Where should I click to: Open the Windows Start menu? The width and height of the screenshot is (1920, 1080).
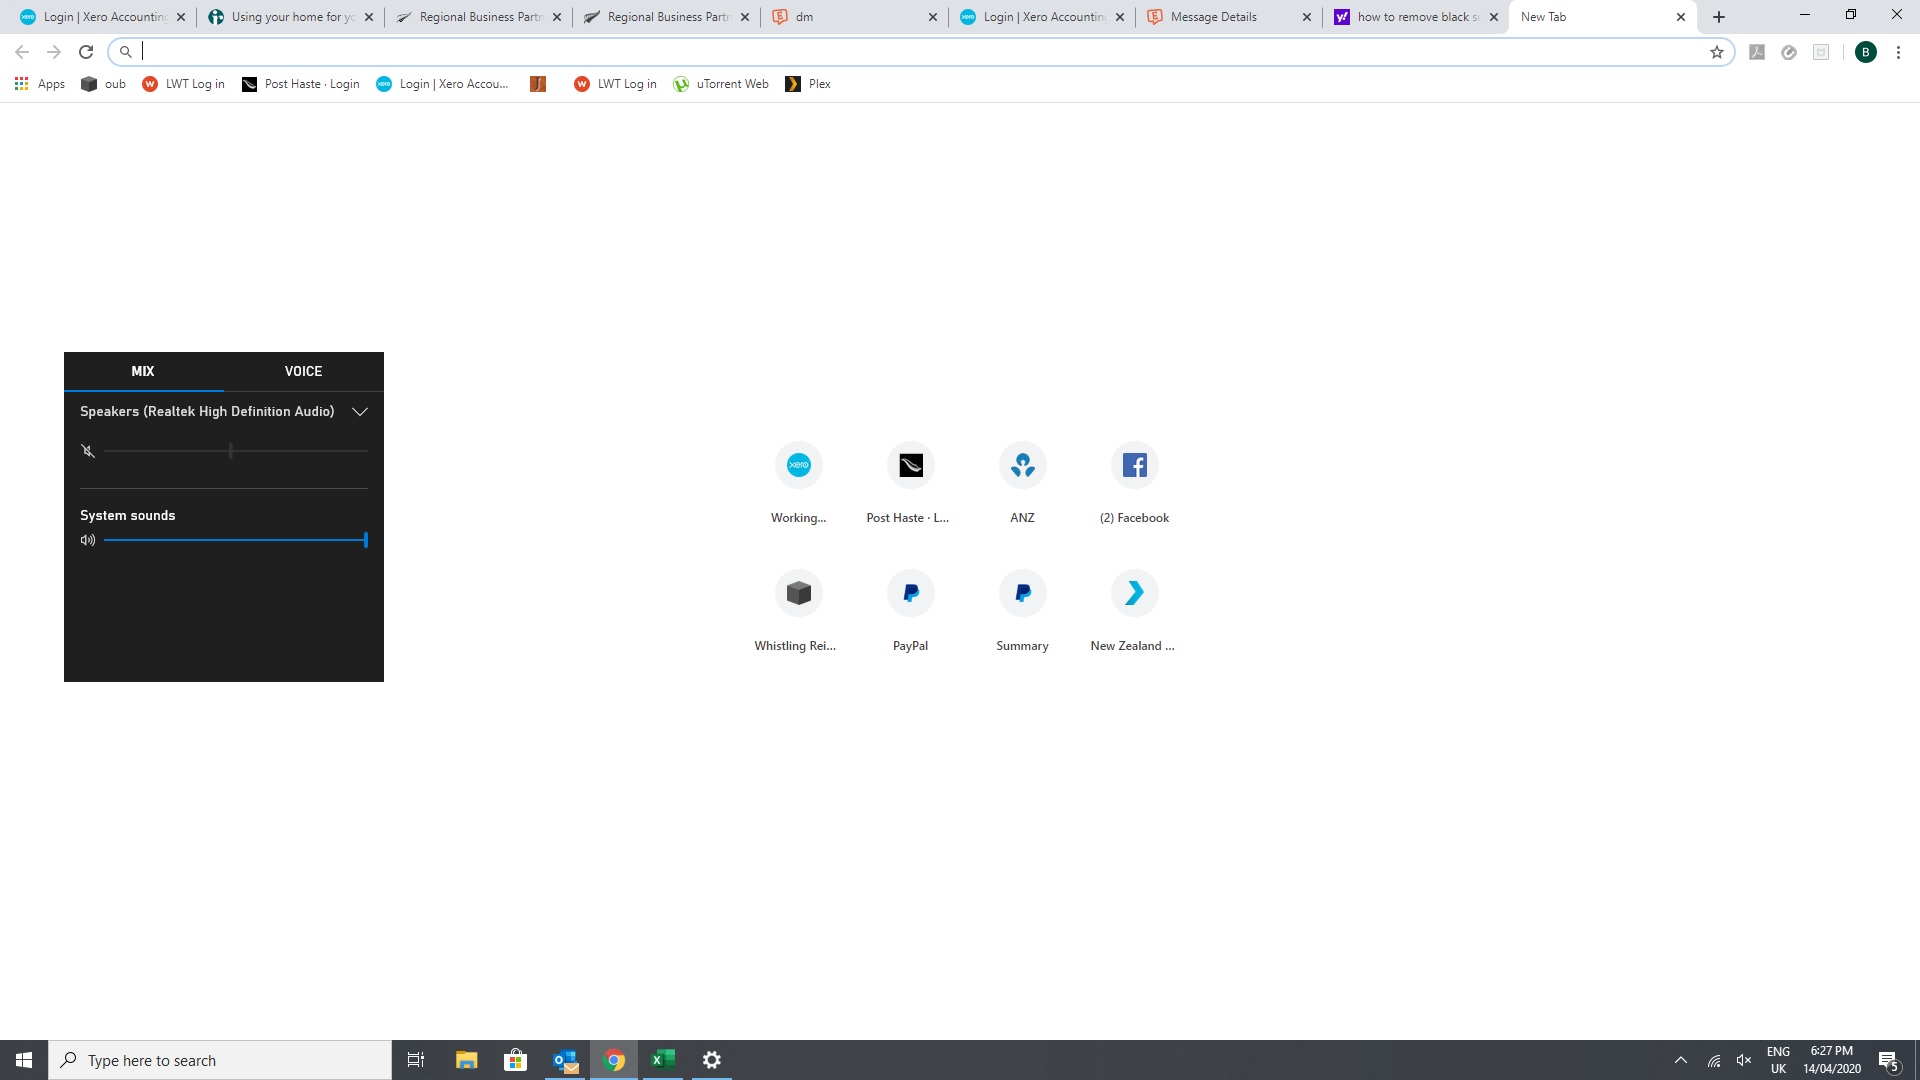coord(24,1060)
